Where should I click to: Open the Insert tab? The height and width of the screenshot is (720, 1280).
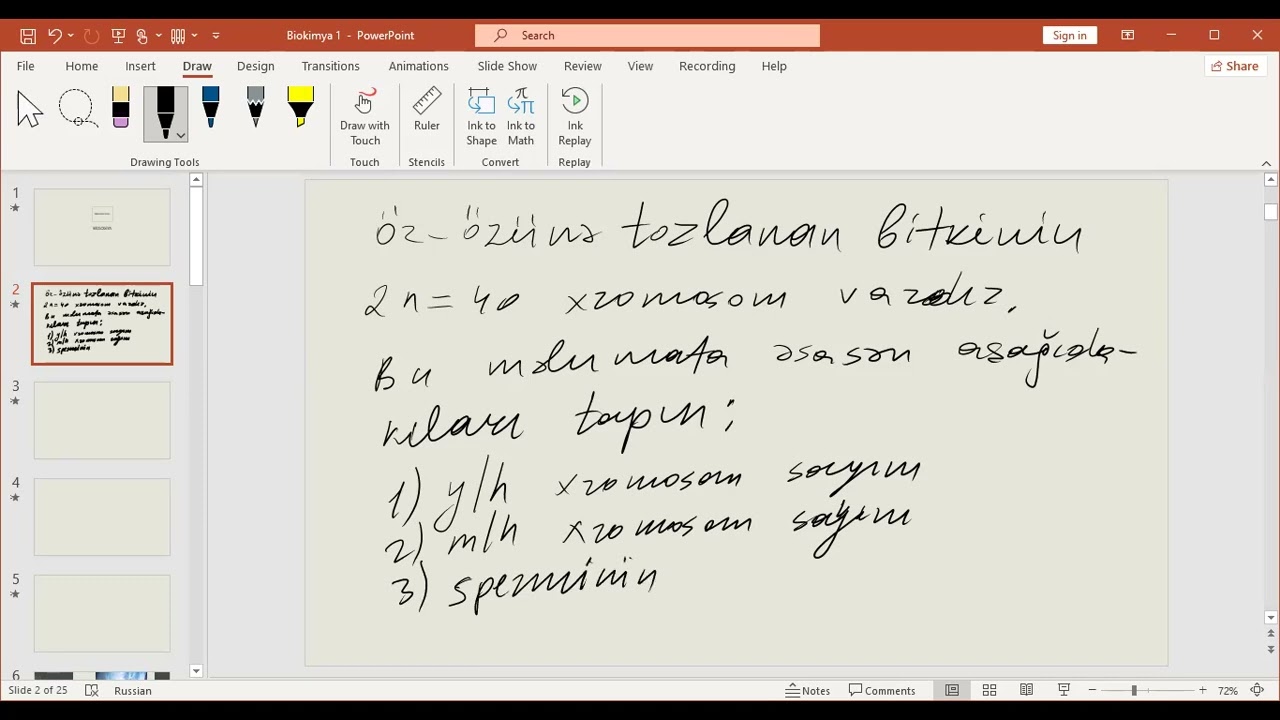coord(140,66)
